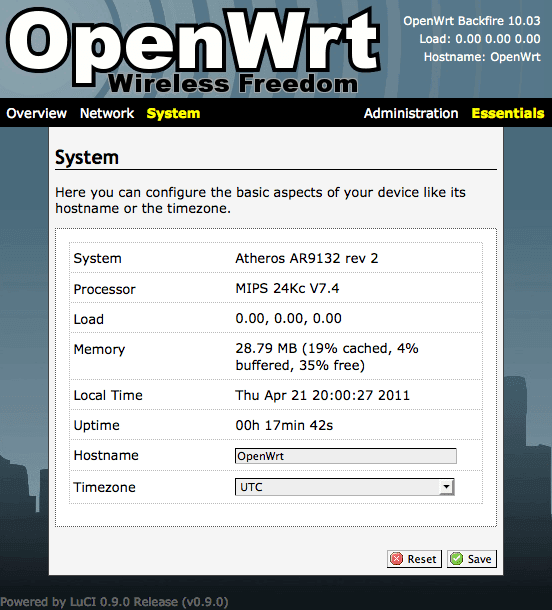Viewport: 552px width, 610px height.
Task: Click 'Load: 0.00 0.00 0.00' in header
Action: click(x=480, y=39)
